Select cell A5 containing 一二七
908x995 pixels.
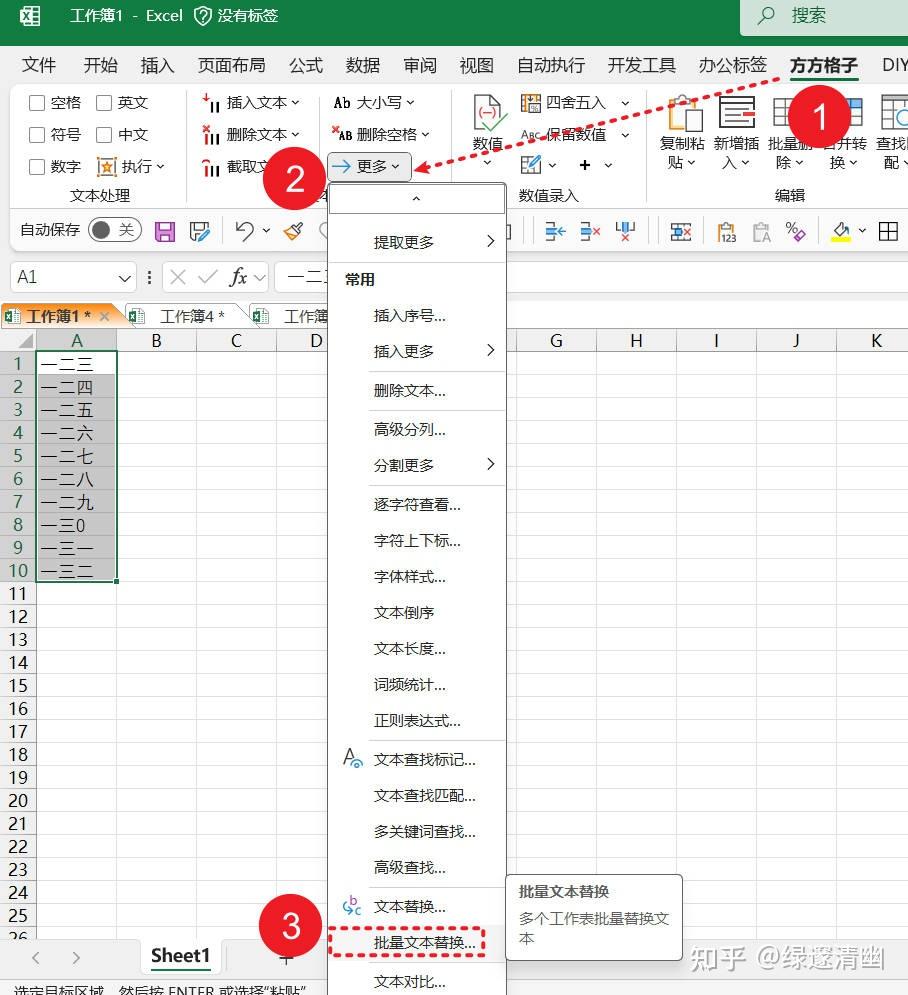(76, 456)
